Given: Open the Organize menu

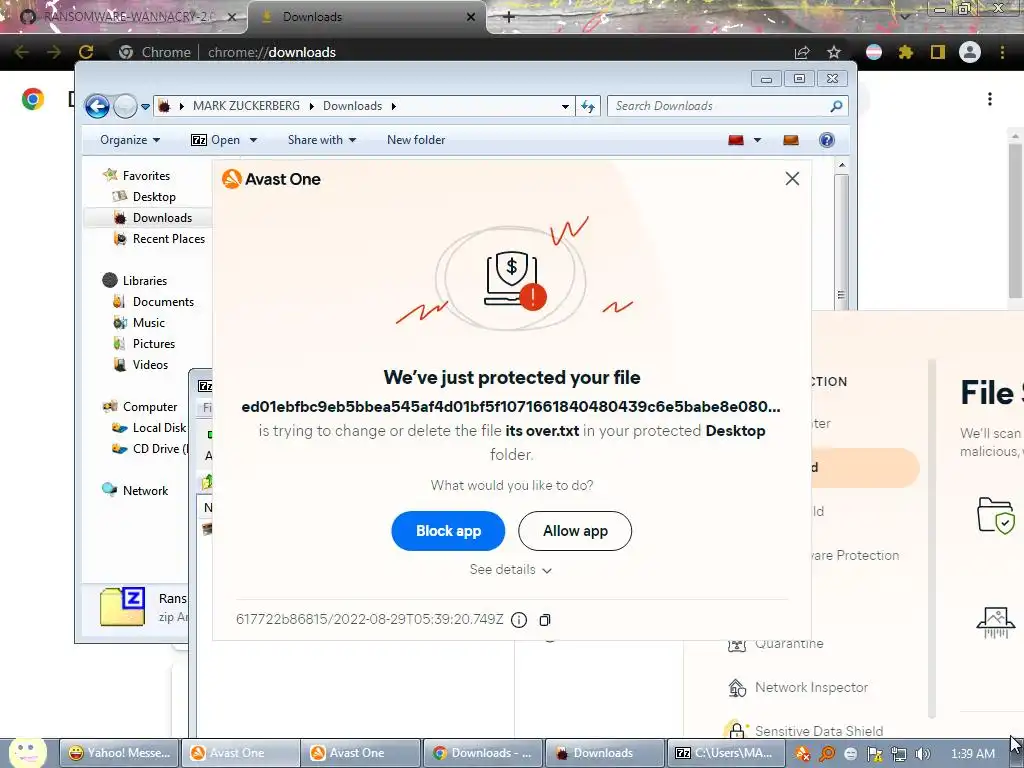Looking at the screenshot, I should pos(130,140).
